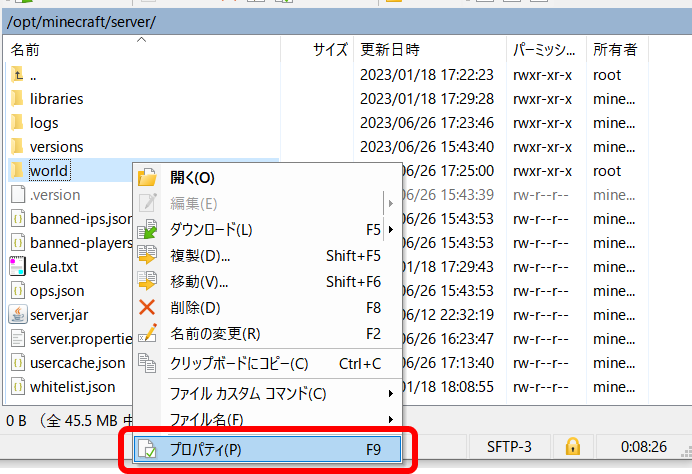Image resolution: width=692 pixels, height=474 pixels.
Task: Select the eula.txt file name
Action: [x=54, y=267]
